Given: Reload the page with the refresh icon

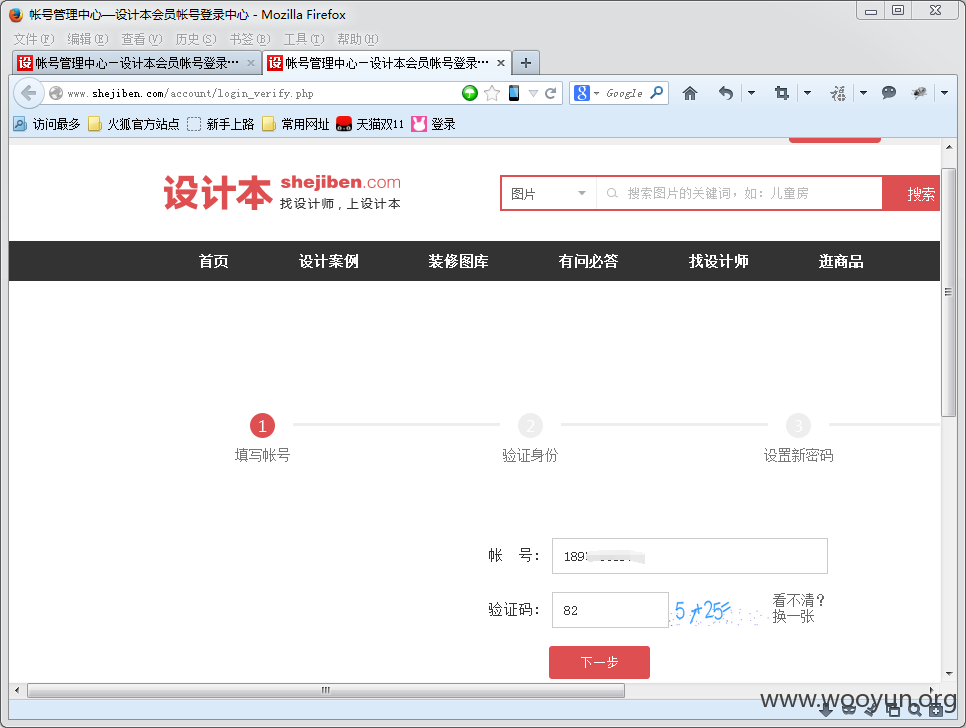Looking at the screenshot, I should click(551, 93).
